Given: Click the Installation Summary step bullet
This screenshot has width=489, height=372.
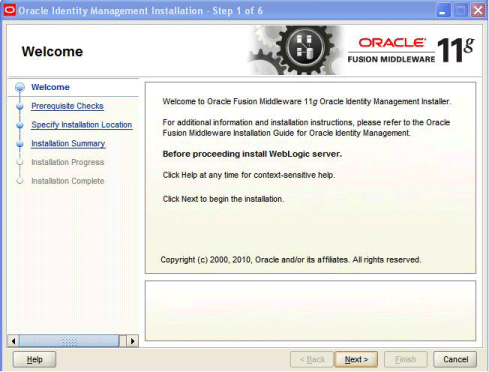Looking at the screenshot, I should click(x=20, y=144).
